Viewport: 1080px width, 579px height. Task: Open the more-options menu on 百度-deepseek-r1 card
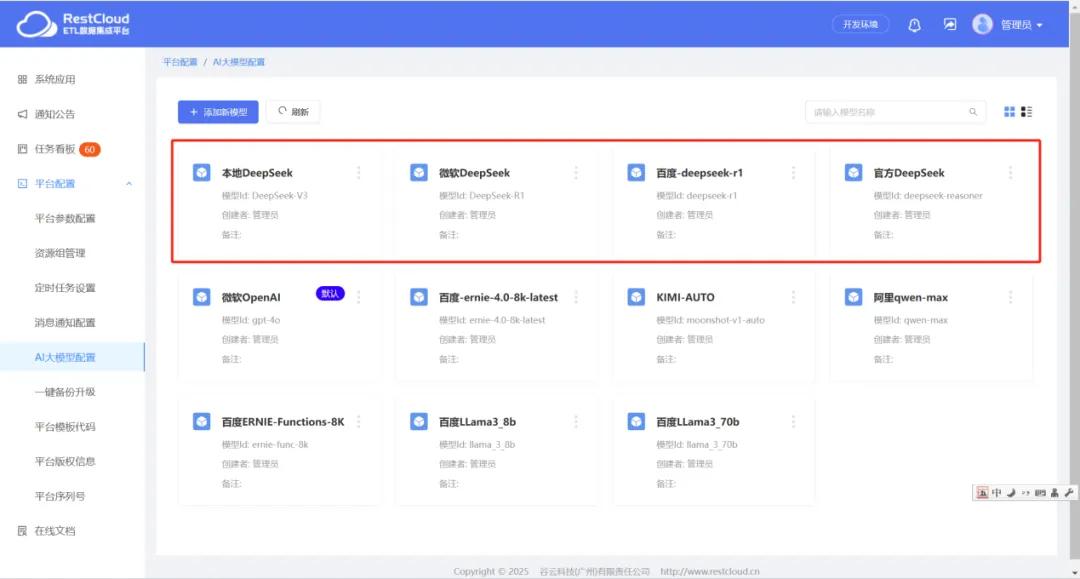tap(793, 172)
